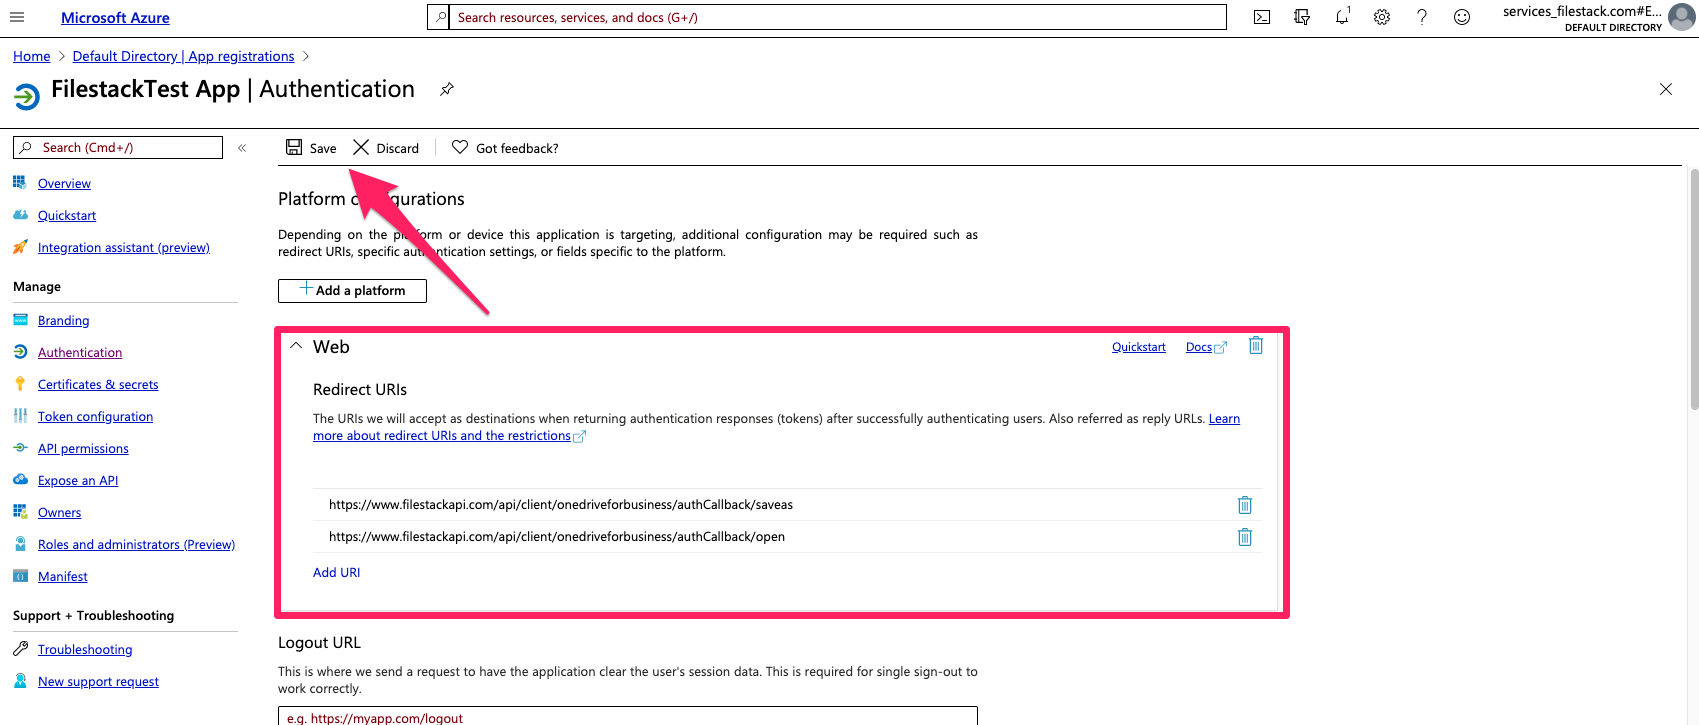Click the Token configuration bars icon

[x=20, y=416]
